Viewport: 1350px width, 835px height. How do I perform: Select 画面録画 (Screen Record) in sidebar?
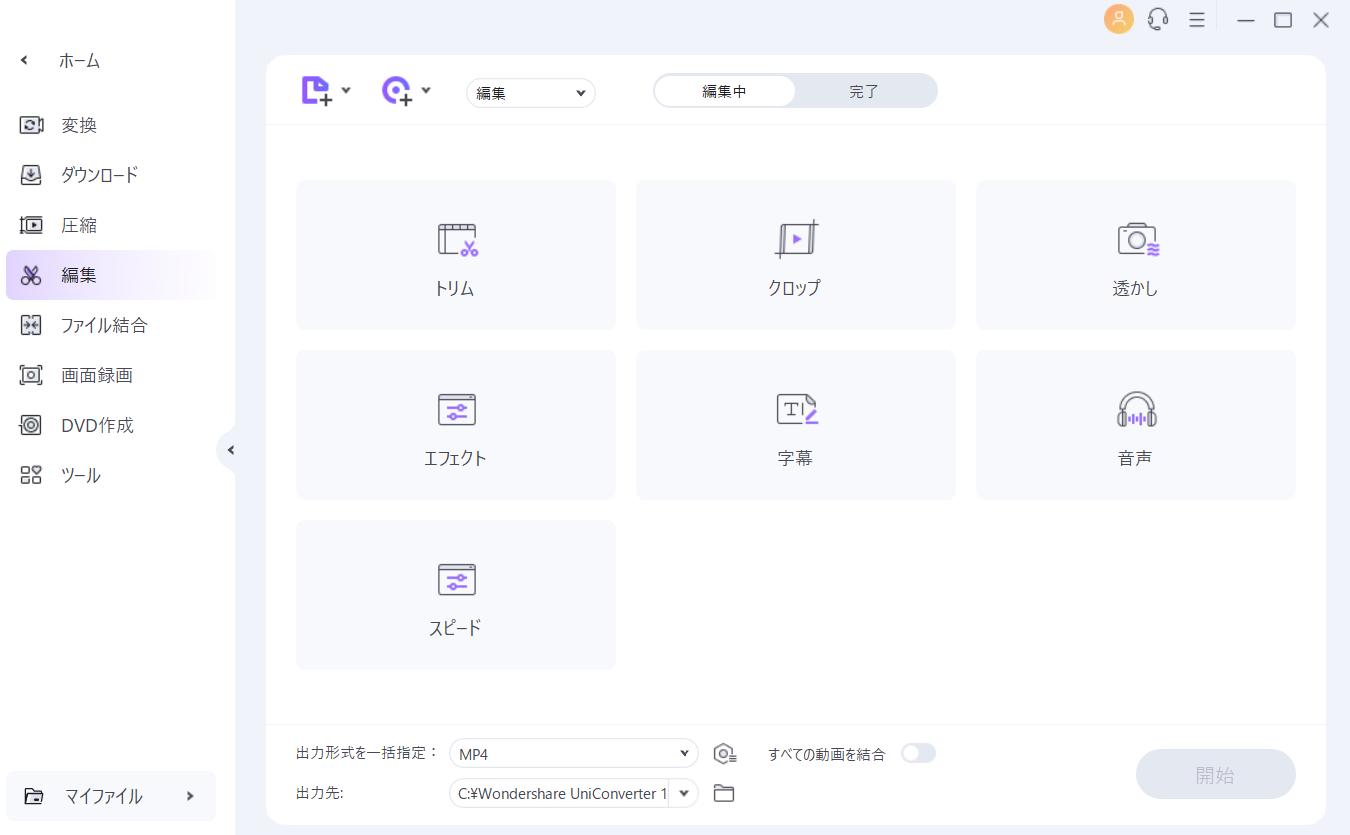point(110,375)
